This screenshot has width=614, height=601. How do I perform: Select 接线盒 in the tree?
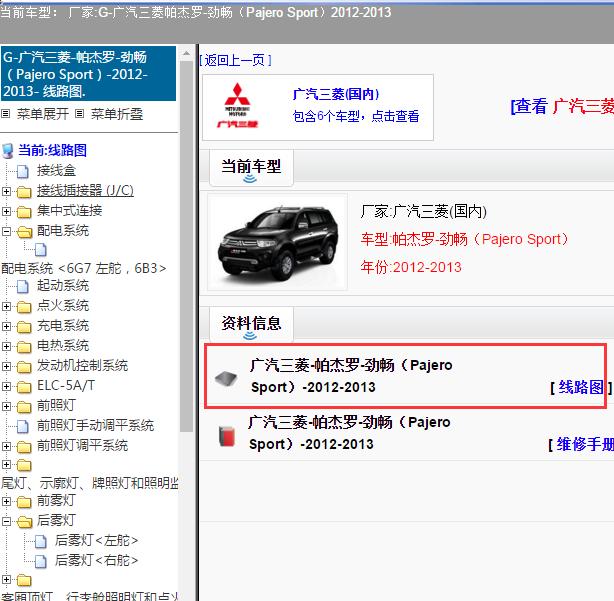tap(56, 171)
